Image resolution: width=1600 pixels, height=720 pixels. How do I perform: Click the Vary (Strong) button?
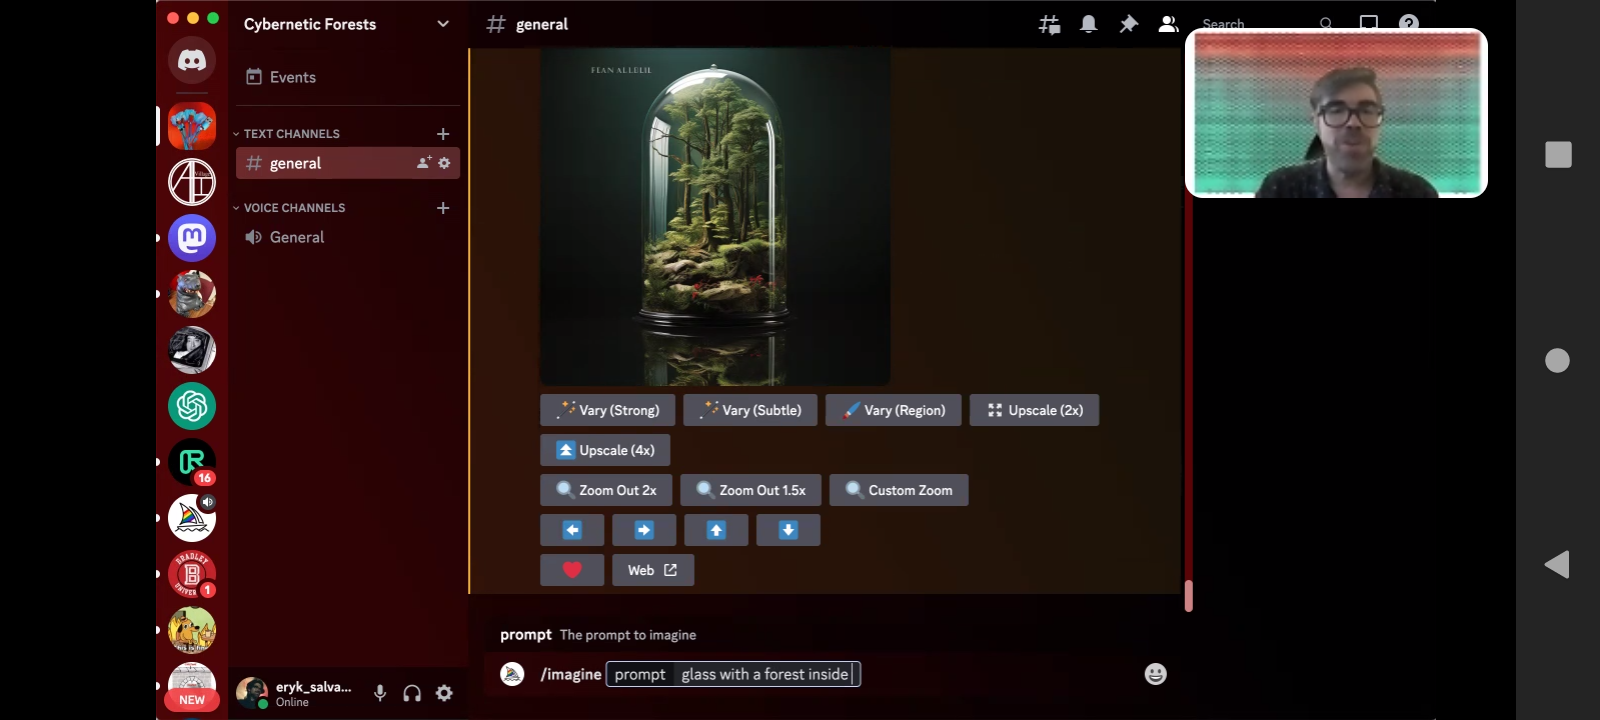coord(607,410)
